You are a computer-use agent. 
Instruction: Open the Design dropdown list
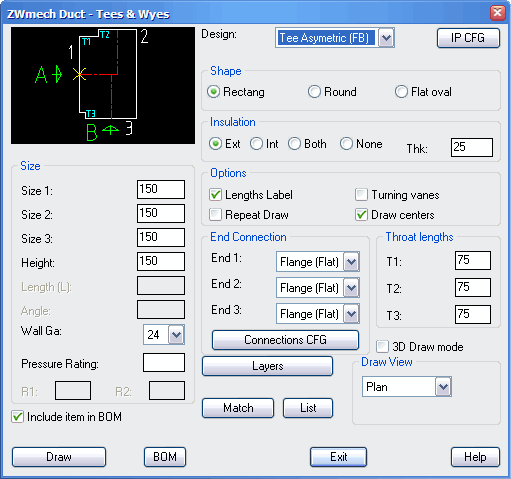tap(386, 38)
